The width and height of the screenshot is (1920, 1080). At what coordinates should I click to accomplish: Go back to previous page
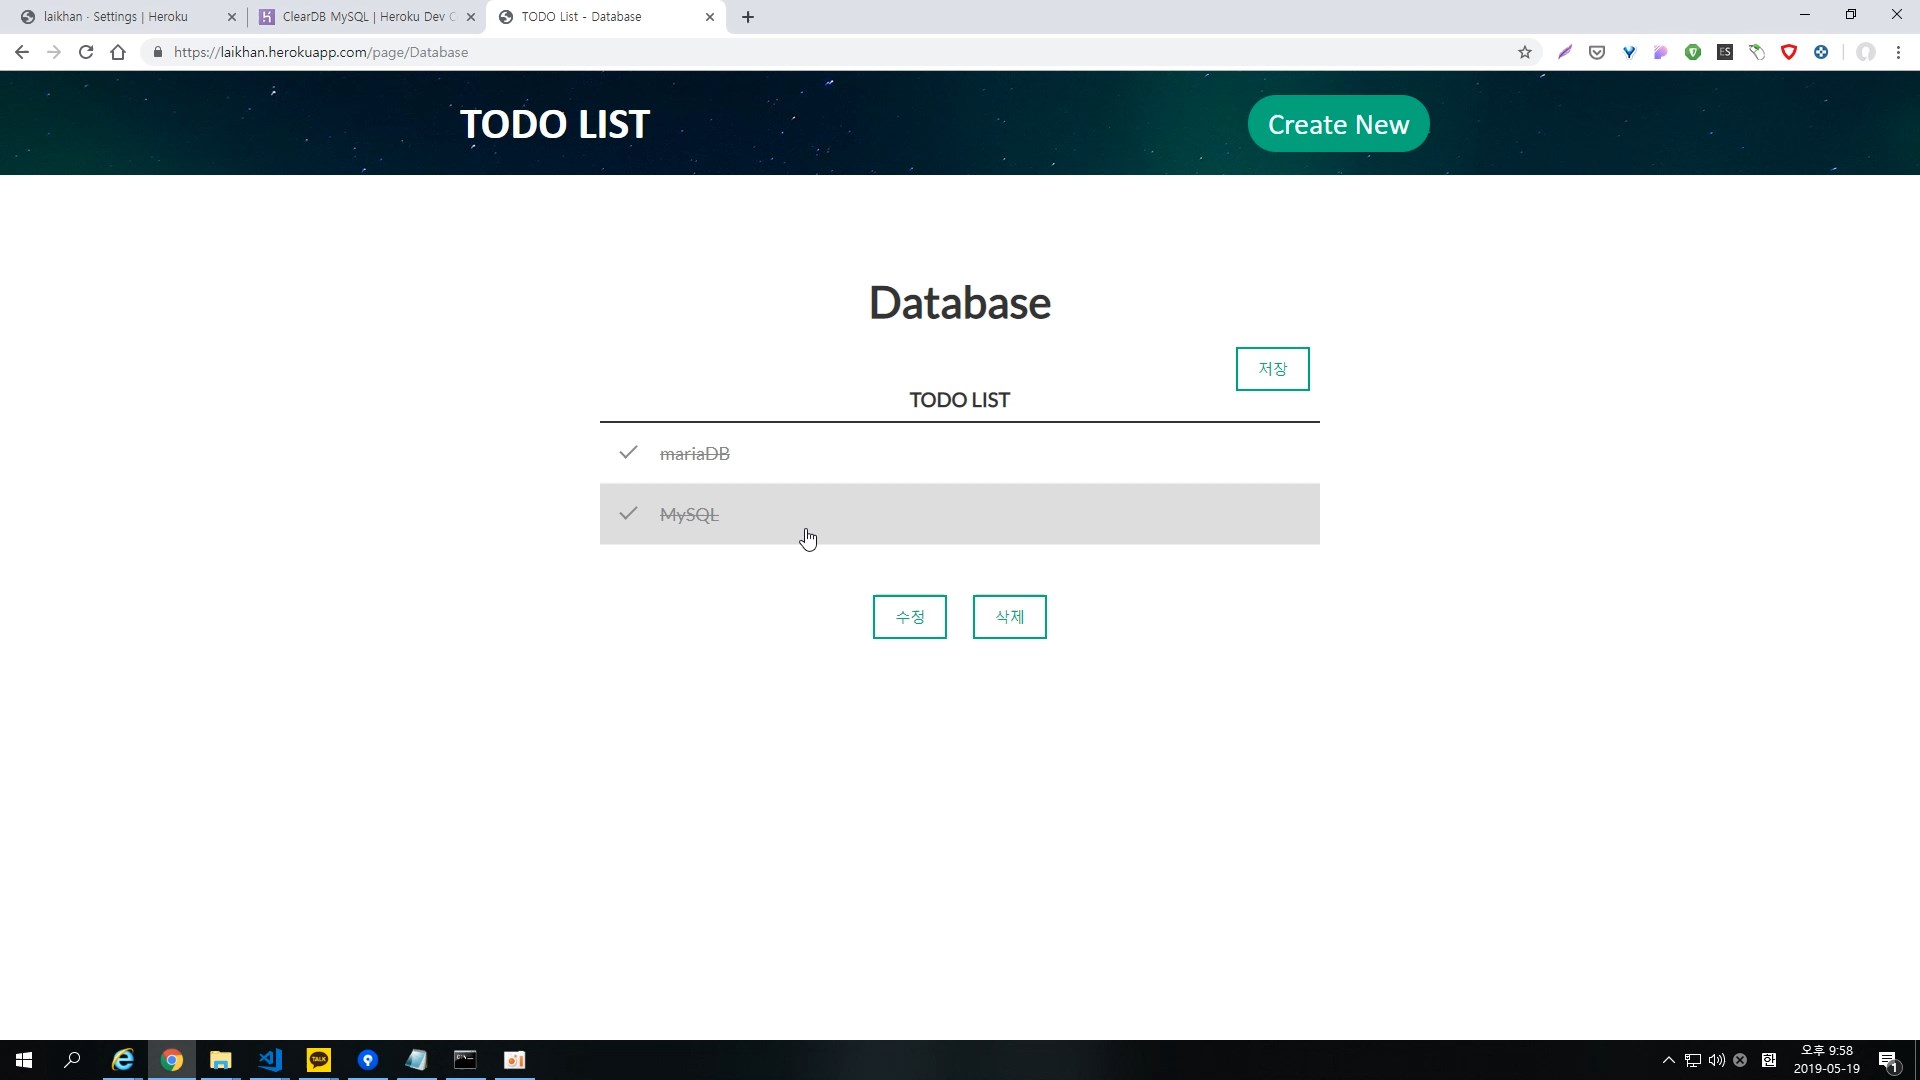click(22, 52)
